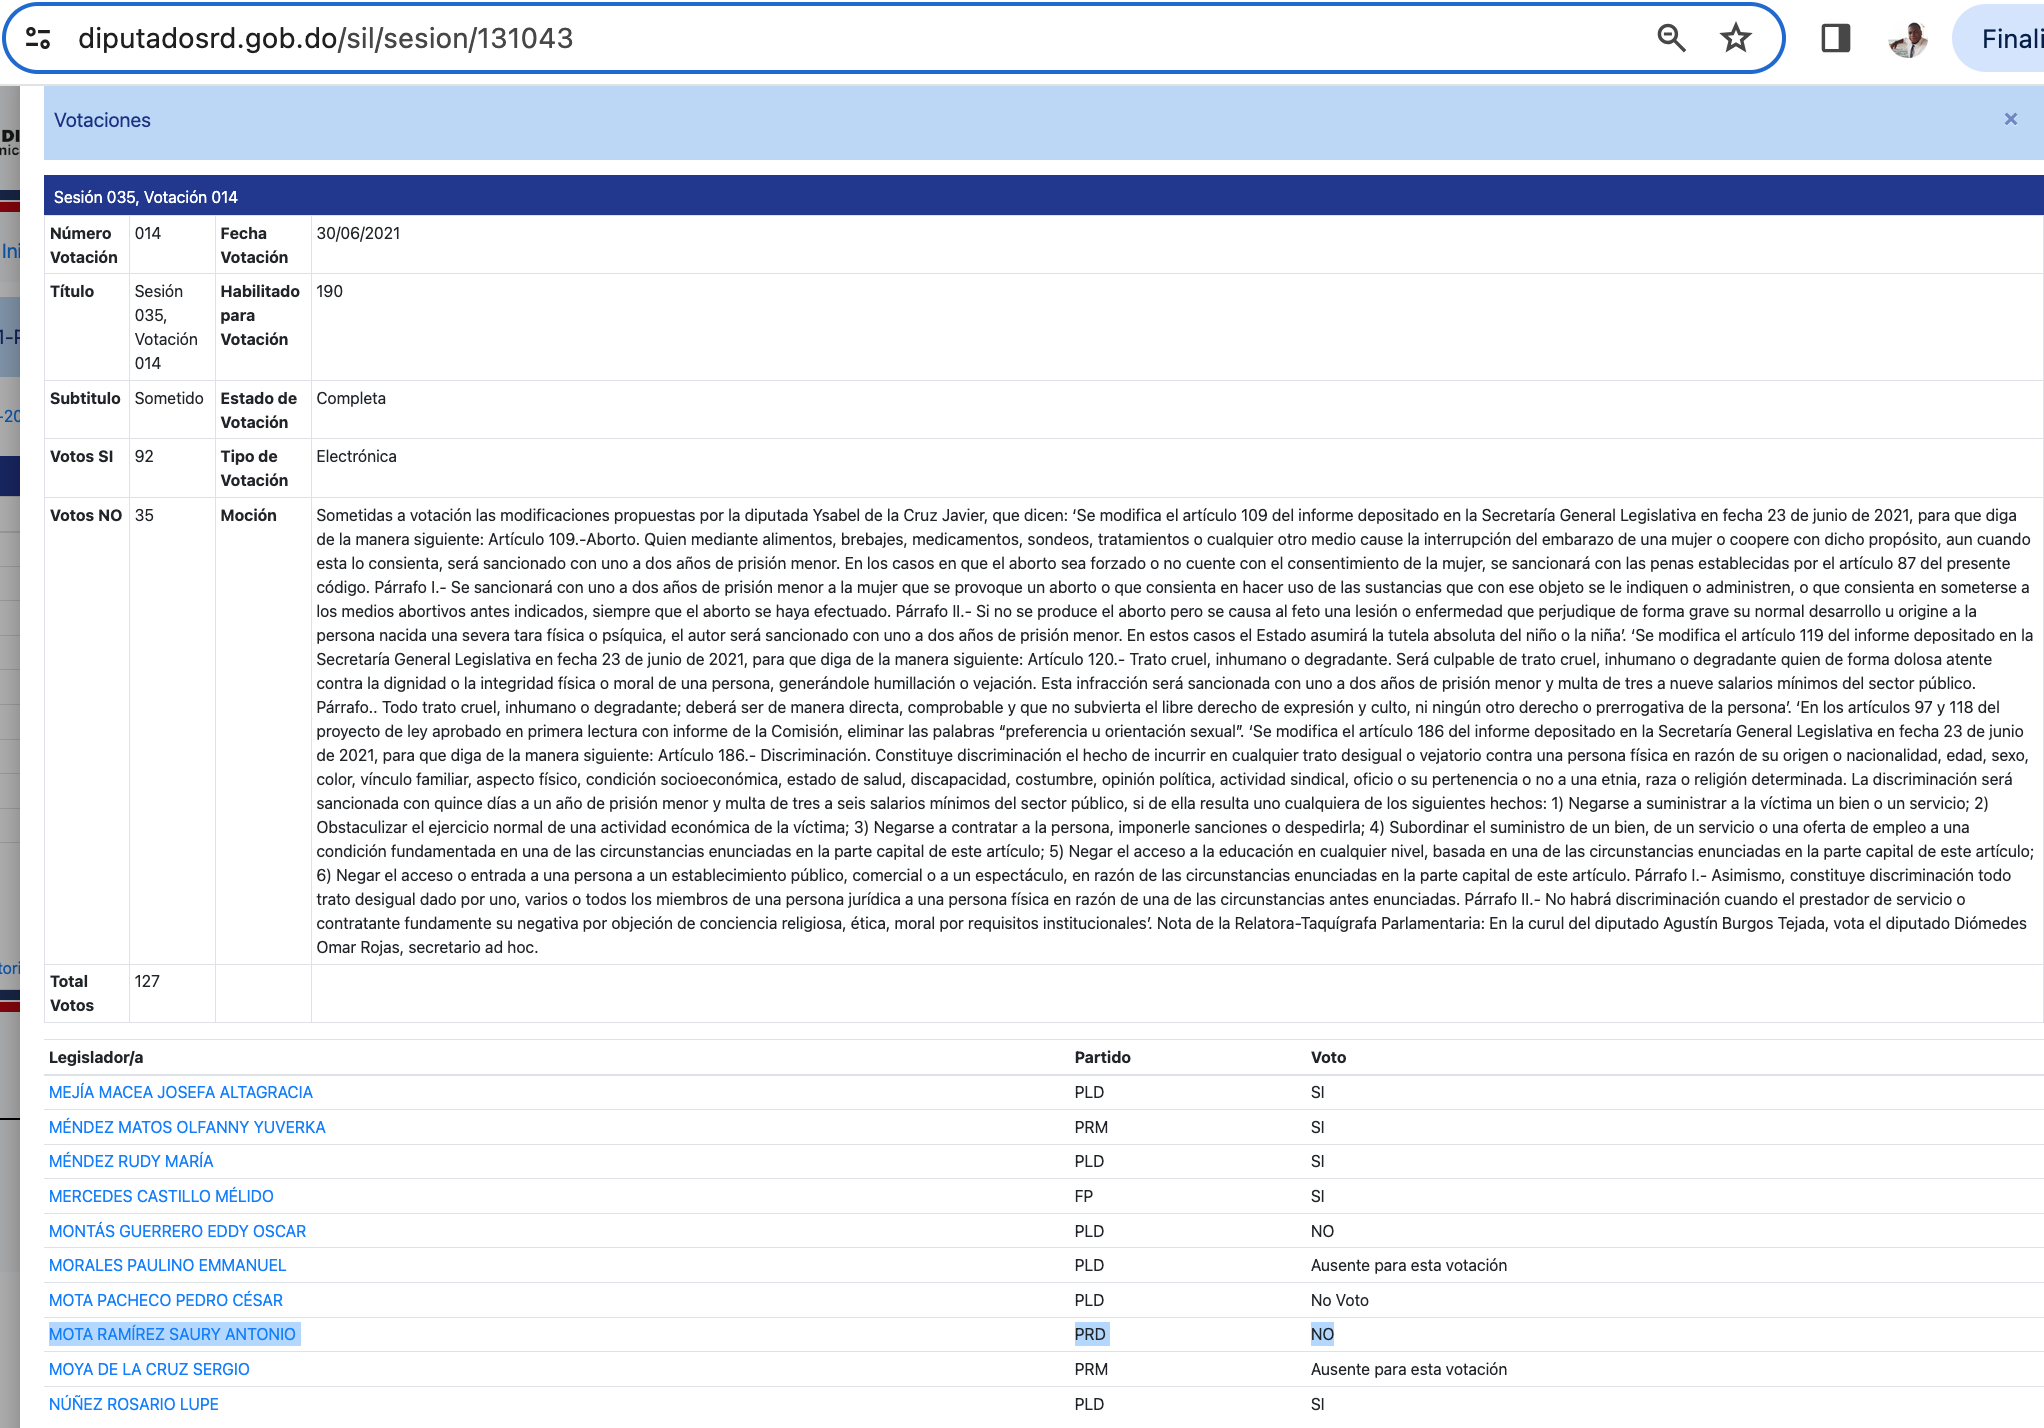This screenshot has height=1428, width=2044.
Task: Open legislator MOYA DE LA CRUZ SERGIO
Action: coord(149,1369)
